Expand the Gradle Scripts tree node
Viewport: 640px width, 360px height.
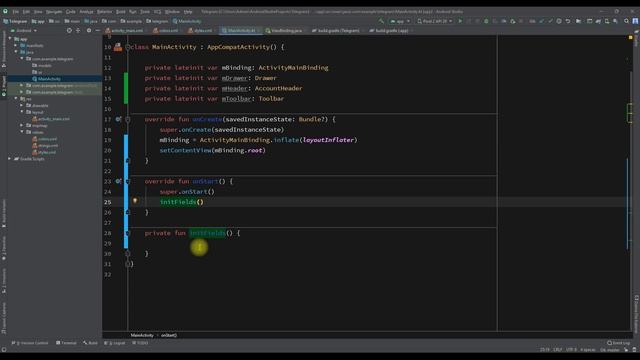10,159
